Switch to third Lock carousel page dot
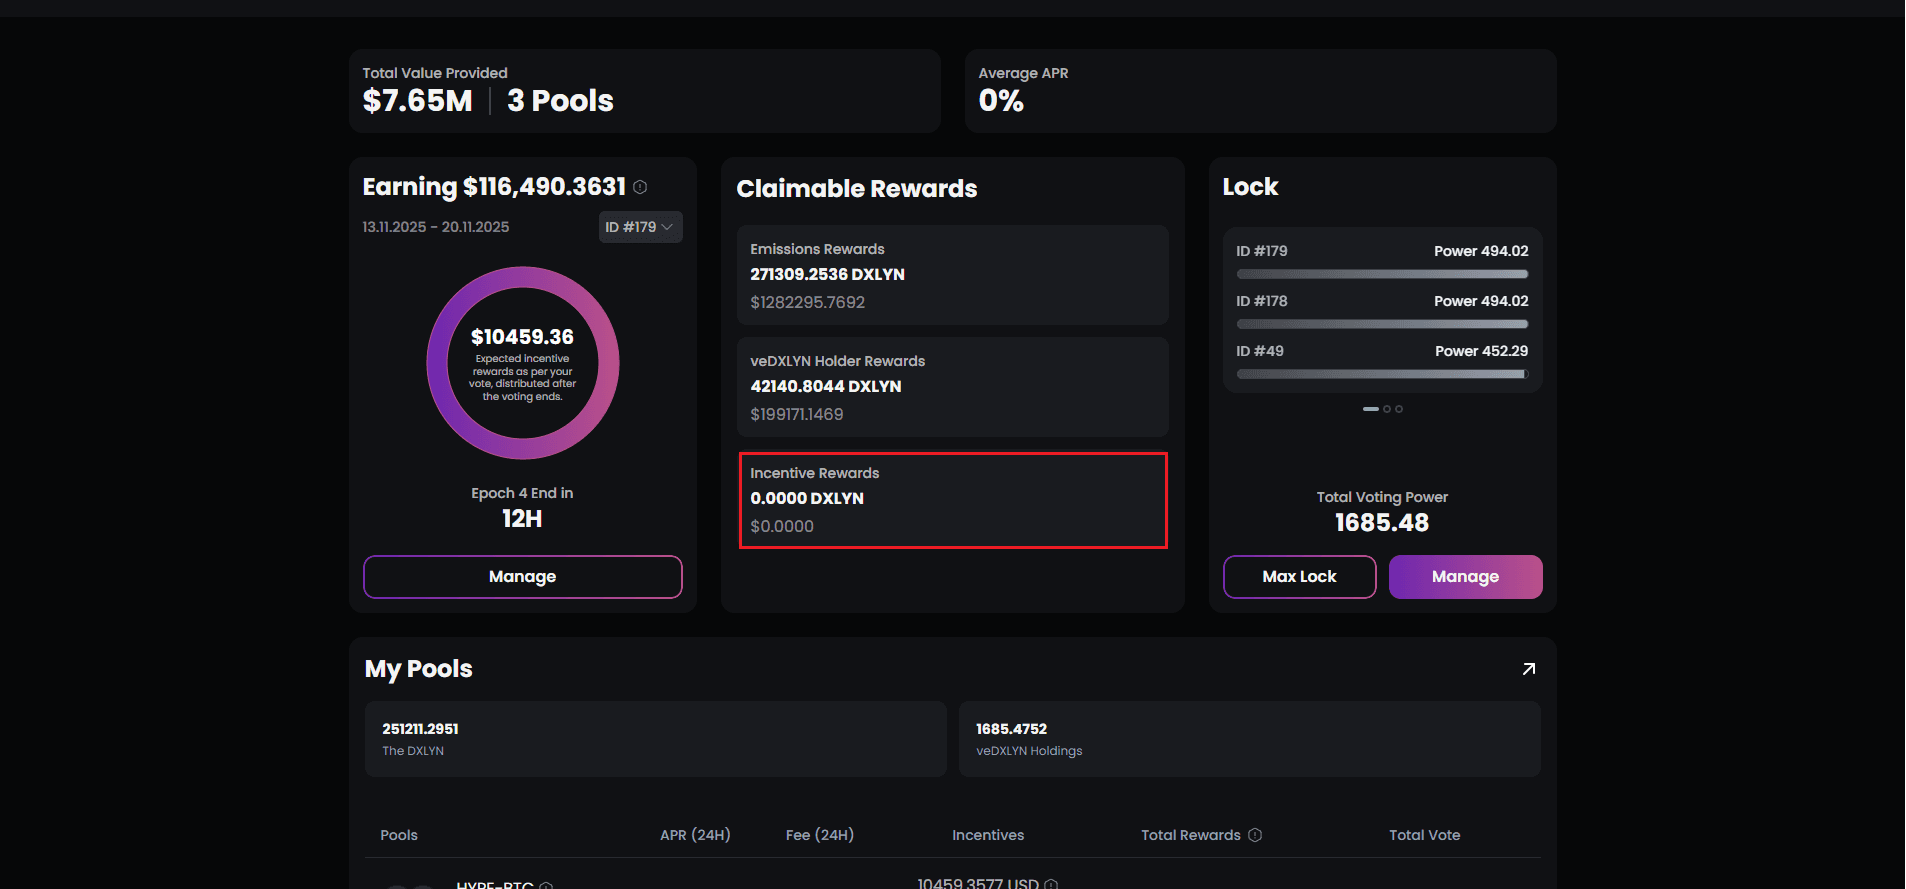The height and width of the screenshot is (889, 1906). coord(1399,409)
